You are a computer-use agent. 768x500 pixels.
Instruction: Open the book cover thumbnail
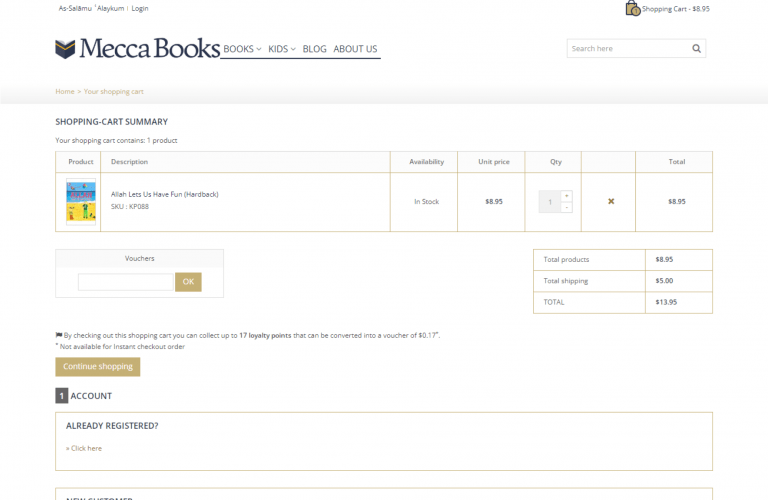(81, 202)
